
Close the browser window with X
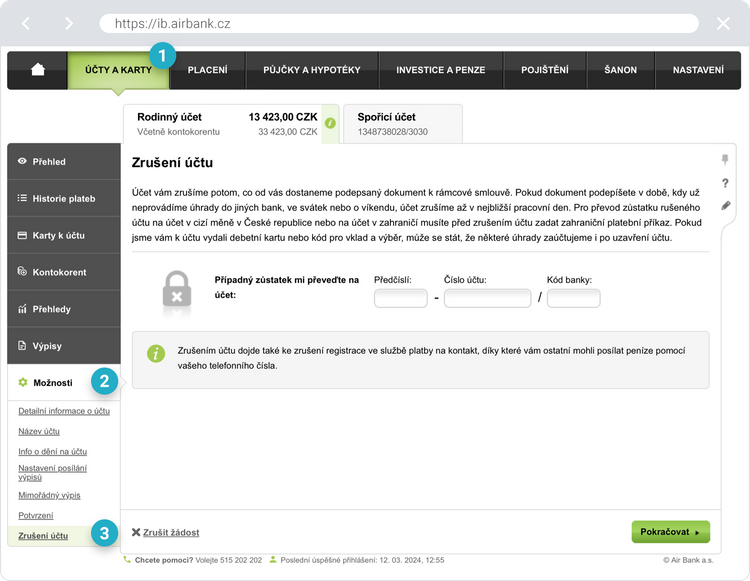723,23
